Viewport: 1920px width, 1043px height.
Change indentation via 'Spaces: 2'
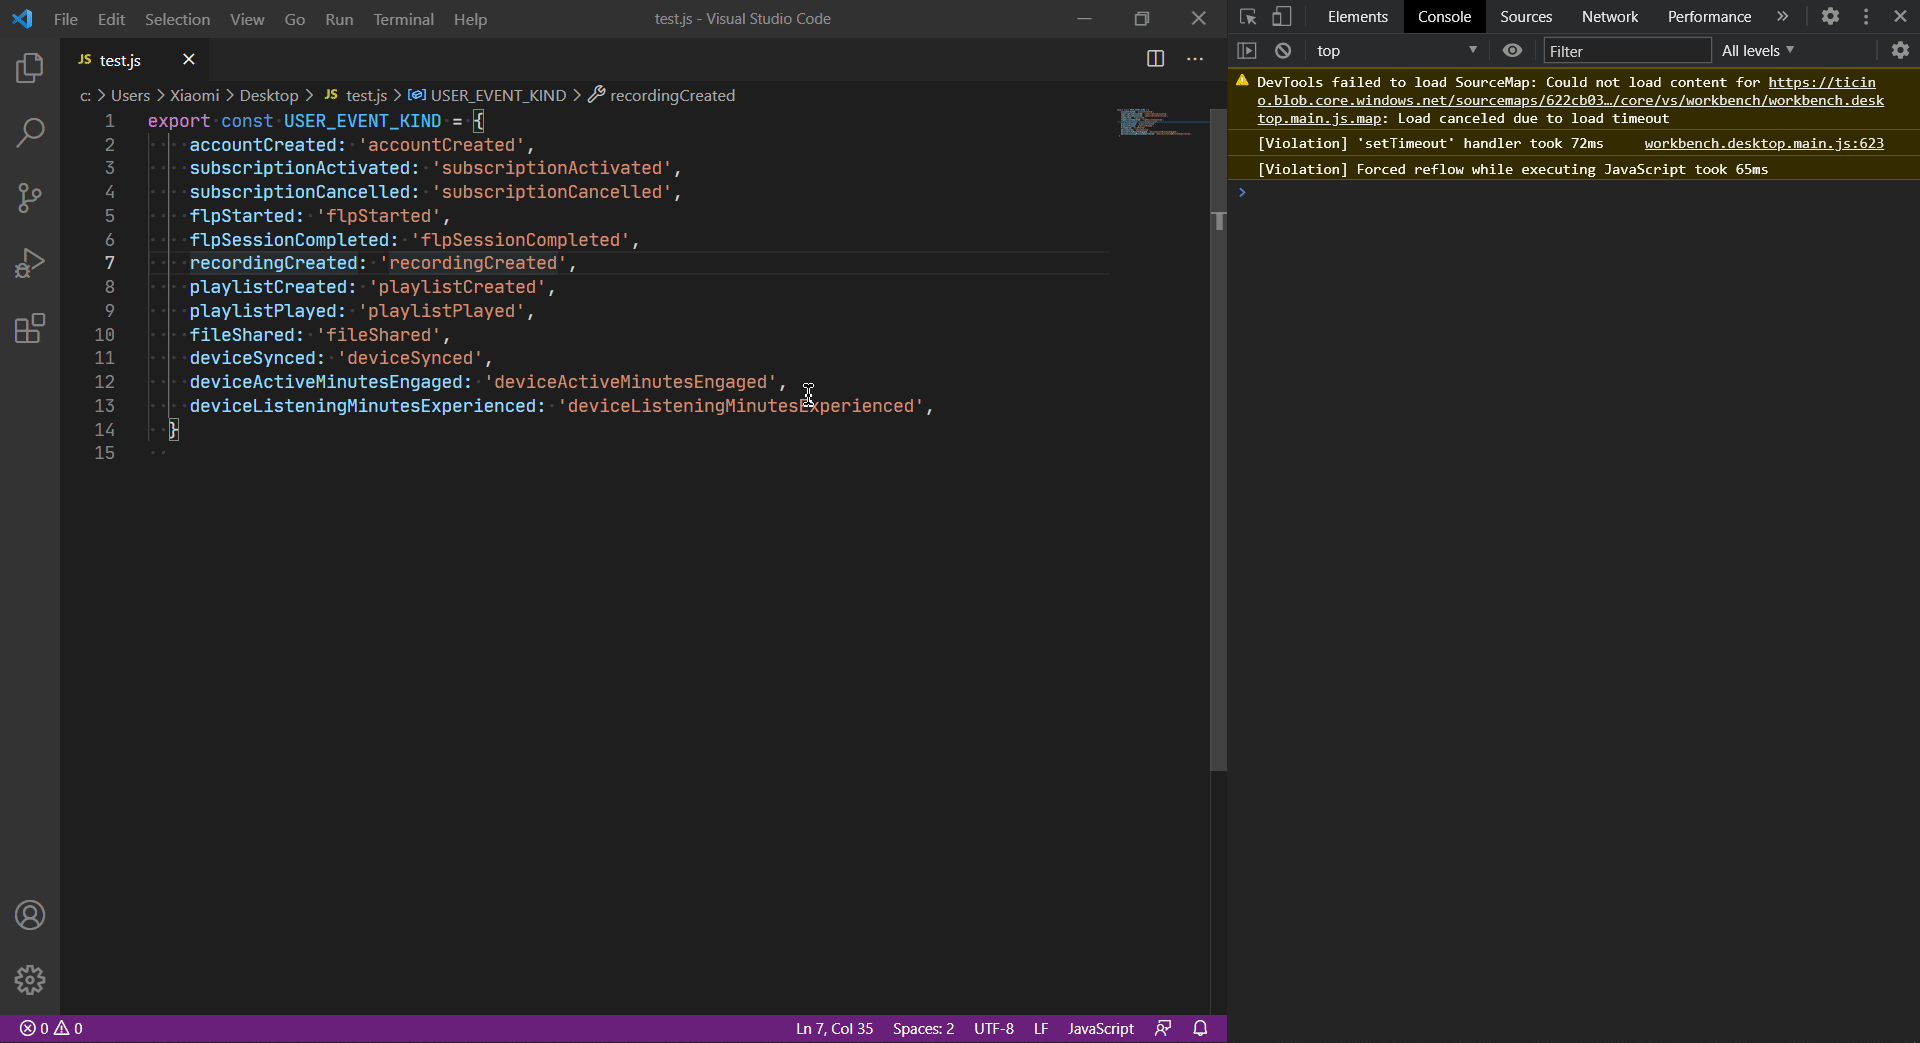(923, 1028)
